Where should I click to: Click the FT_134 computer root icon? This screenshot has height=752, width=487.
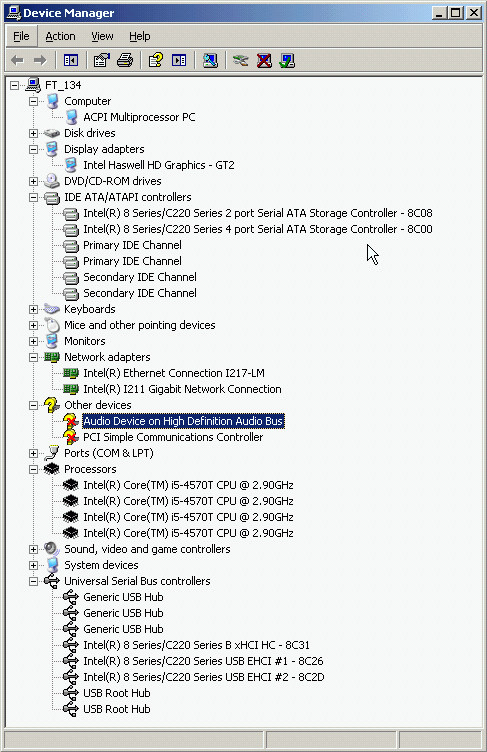tap(33, 85)
